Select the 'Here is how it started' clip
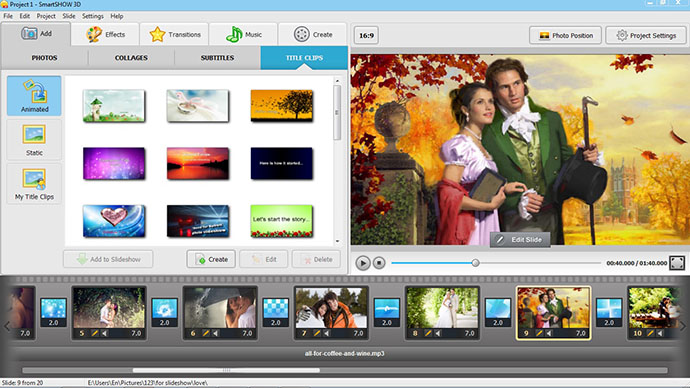 282,164
